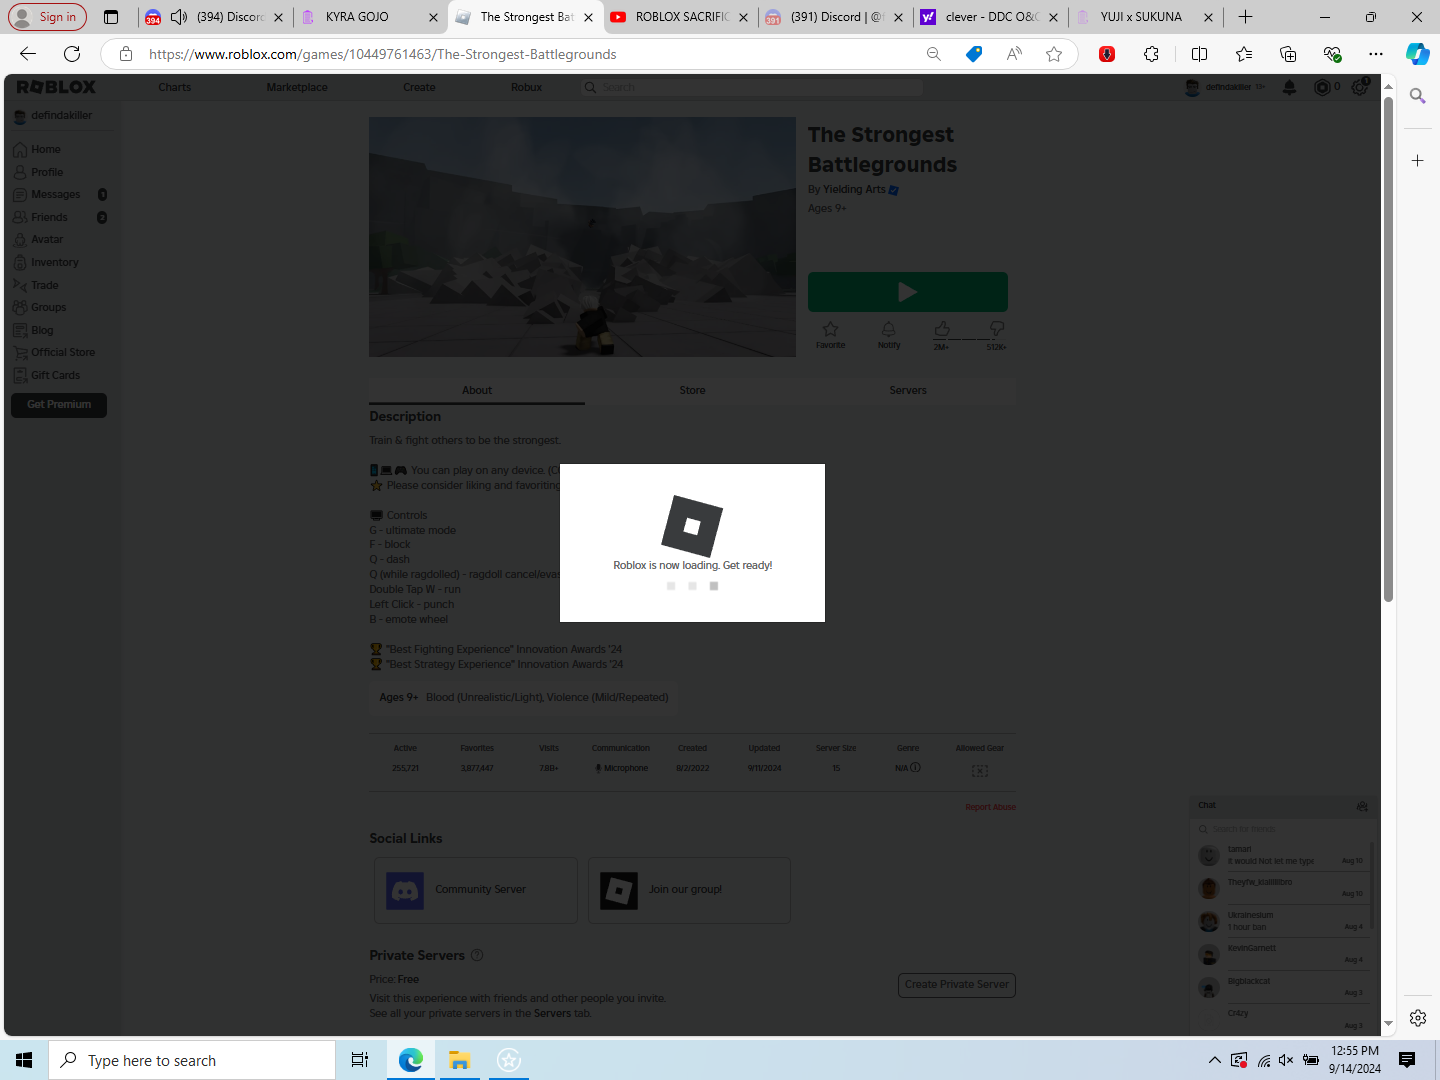Image resolution: width=1440 pixels, height=1080 pixels.
Task: Click the thumbs-down dislike icon
Action: [x=996, y=328]
